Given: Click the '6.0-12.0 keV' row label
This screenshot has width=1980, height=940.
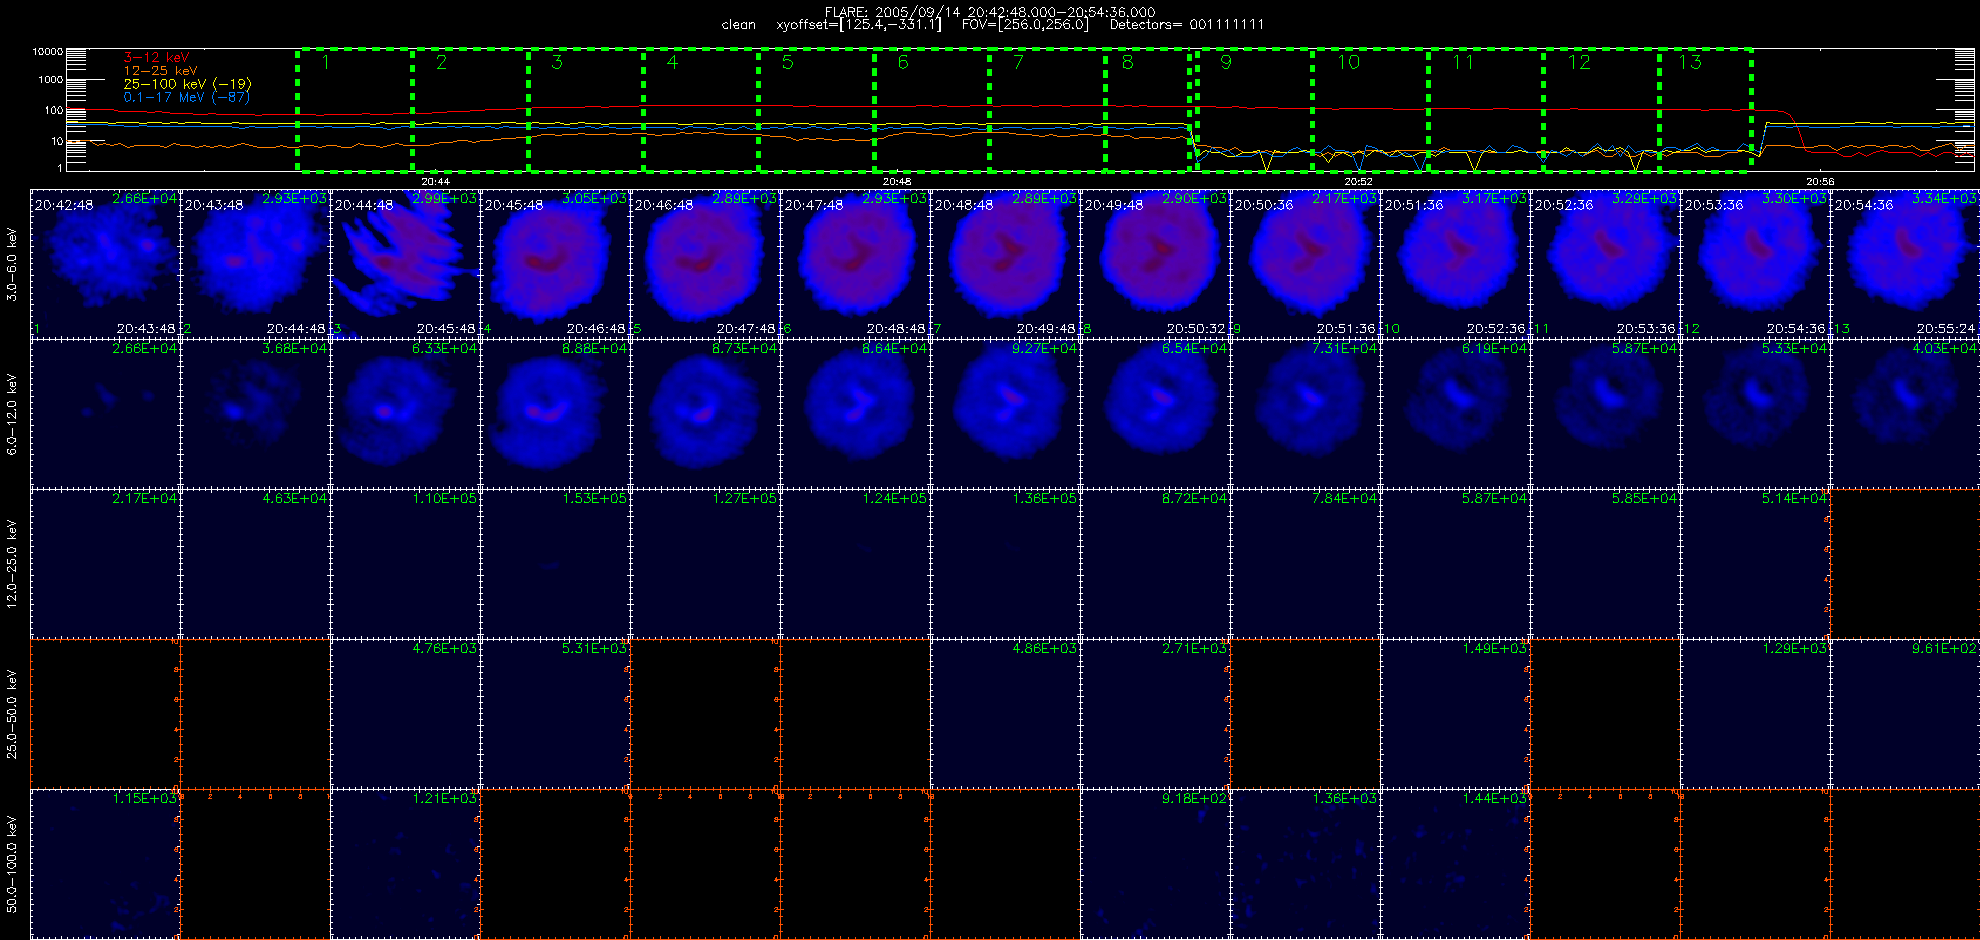Looking at the screenshot, I should pyautogui.click(x=12, y=414).
